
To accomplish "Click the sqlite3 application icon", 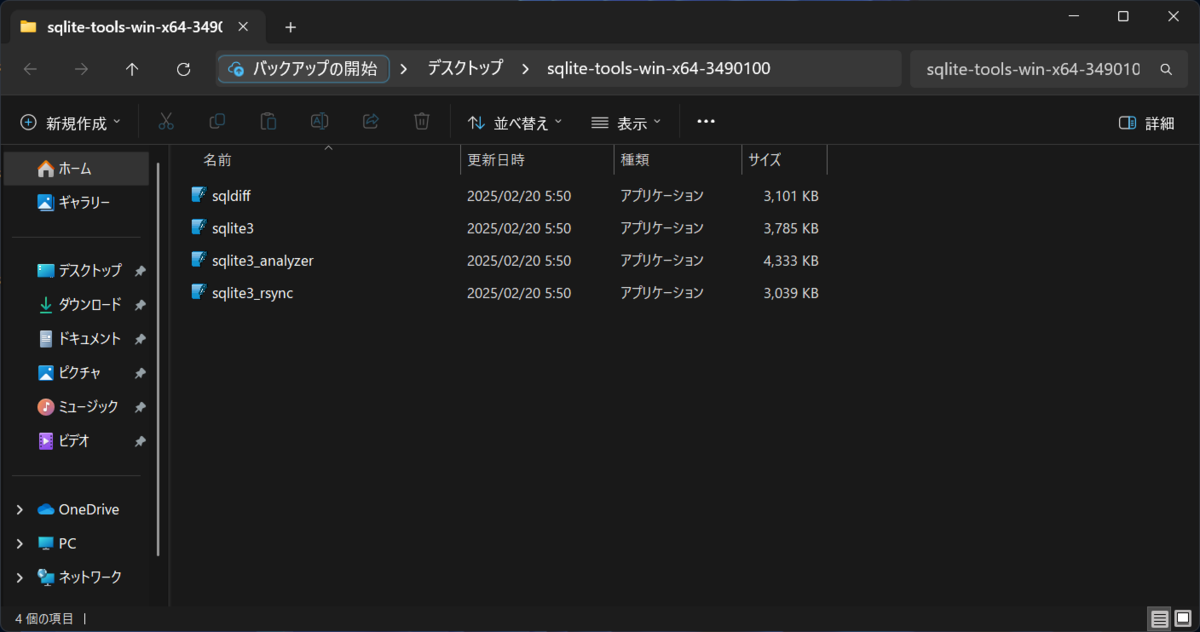I will (199, 227).
